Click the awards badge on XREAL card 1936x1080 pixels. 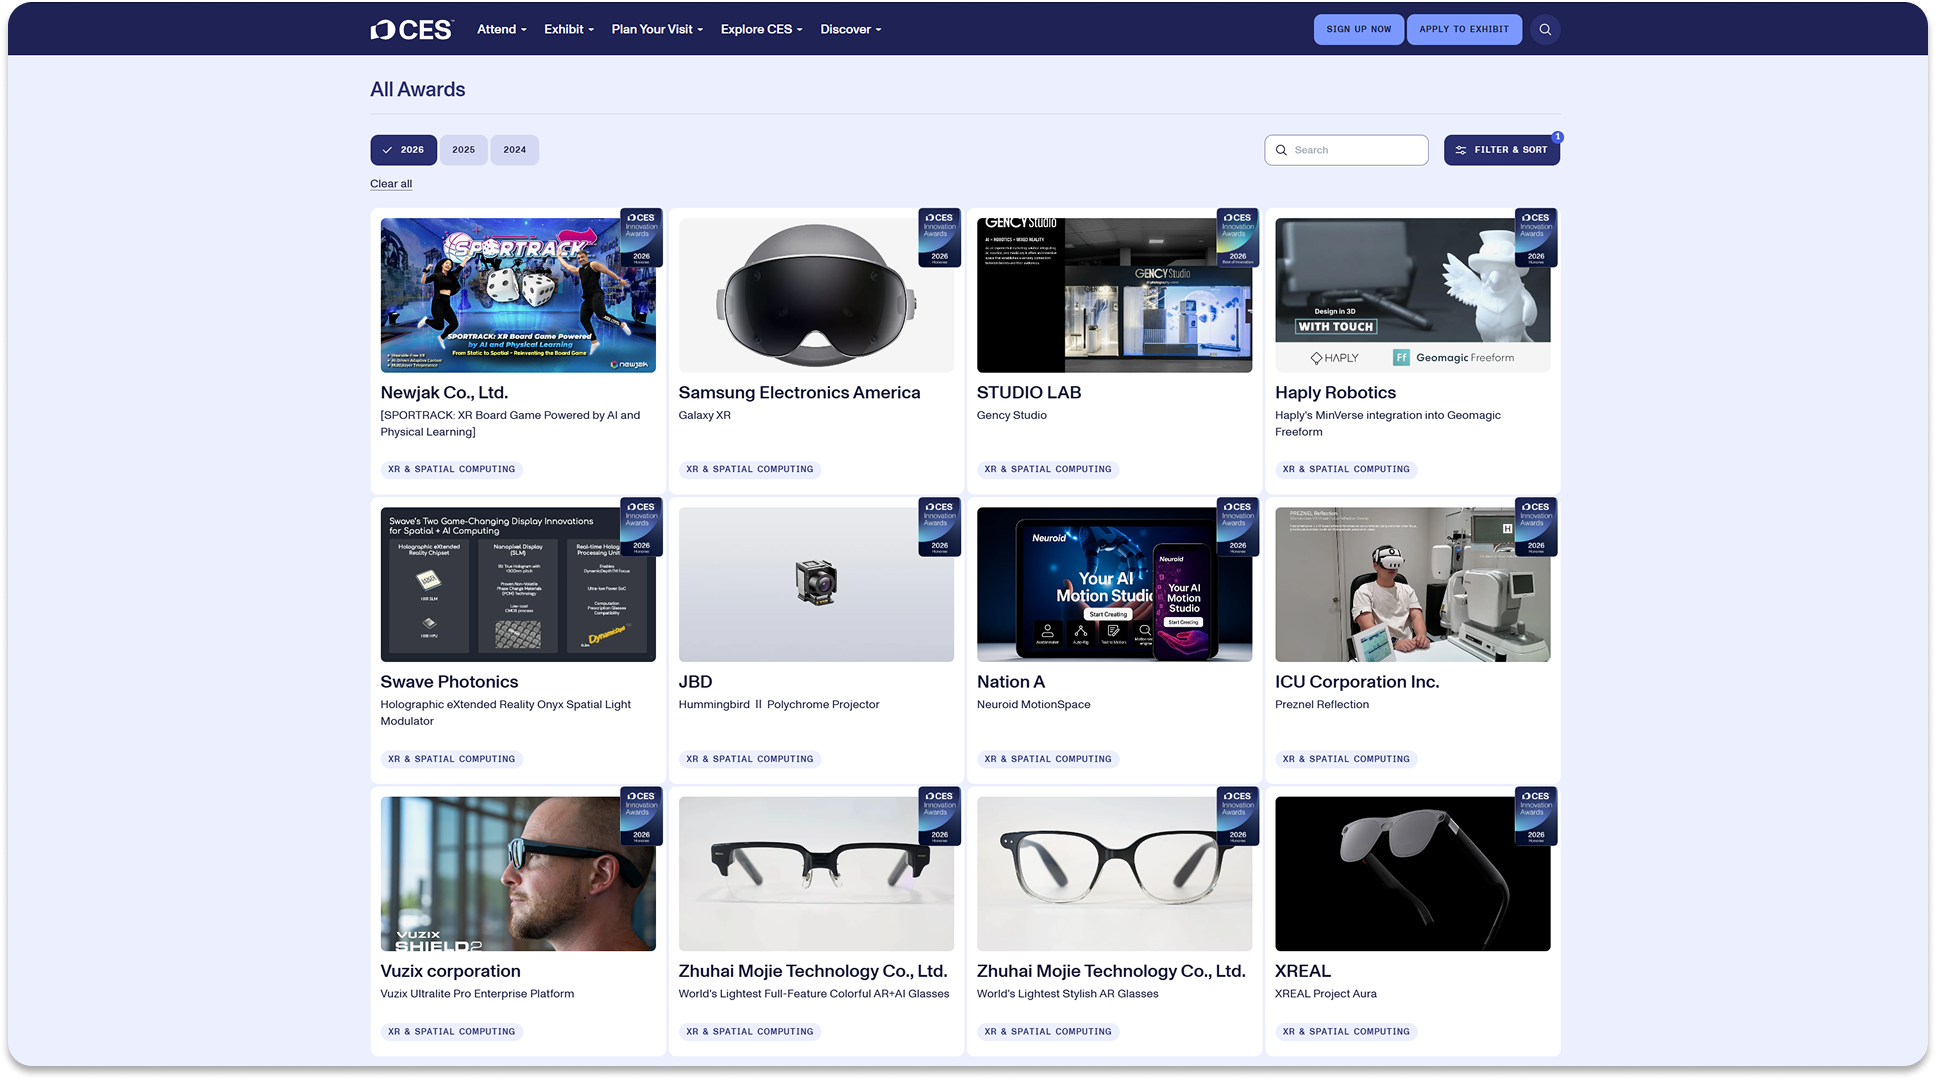click(x=1535, y=817)
